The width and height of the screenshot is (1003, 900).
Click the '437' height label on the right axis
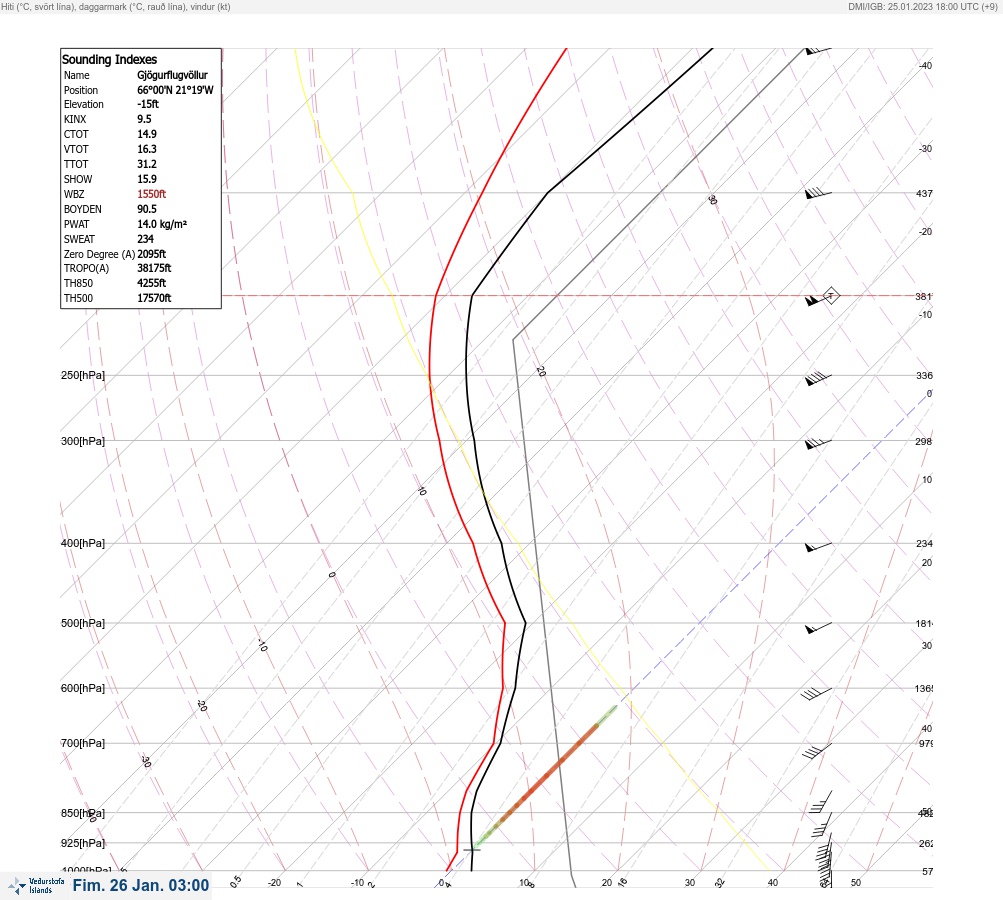924,193
